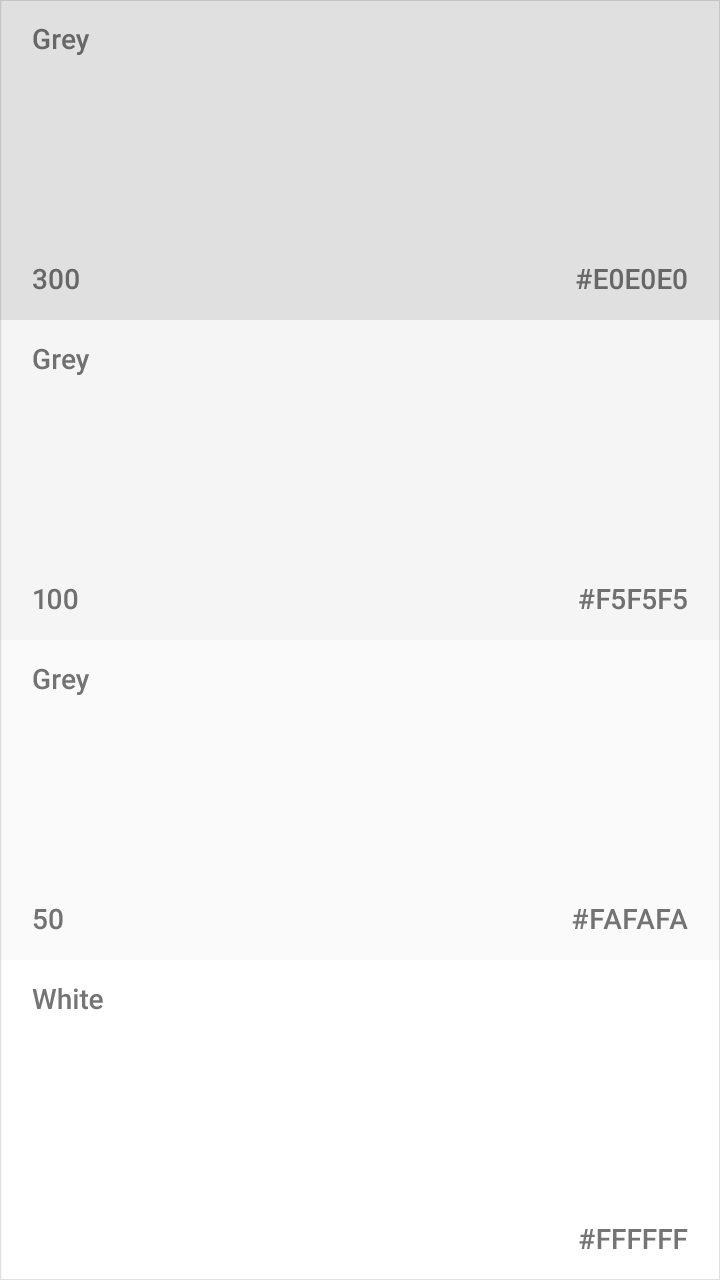Click the 100 shade number
720x1280 pixels.
coord(55,600)
